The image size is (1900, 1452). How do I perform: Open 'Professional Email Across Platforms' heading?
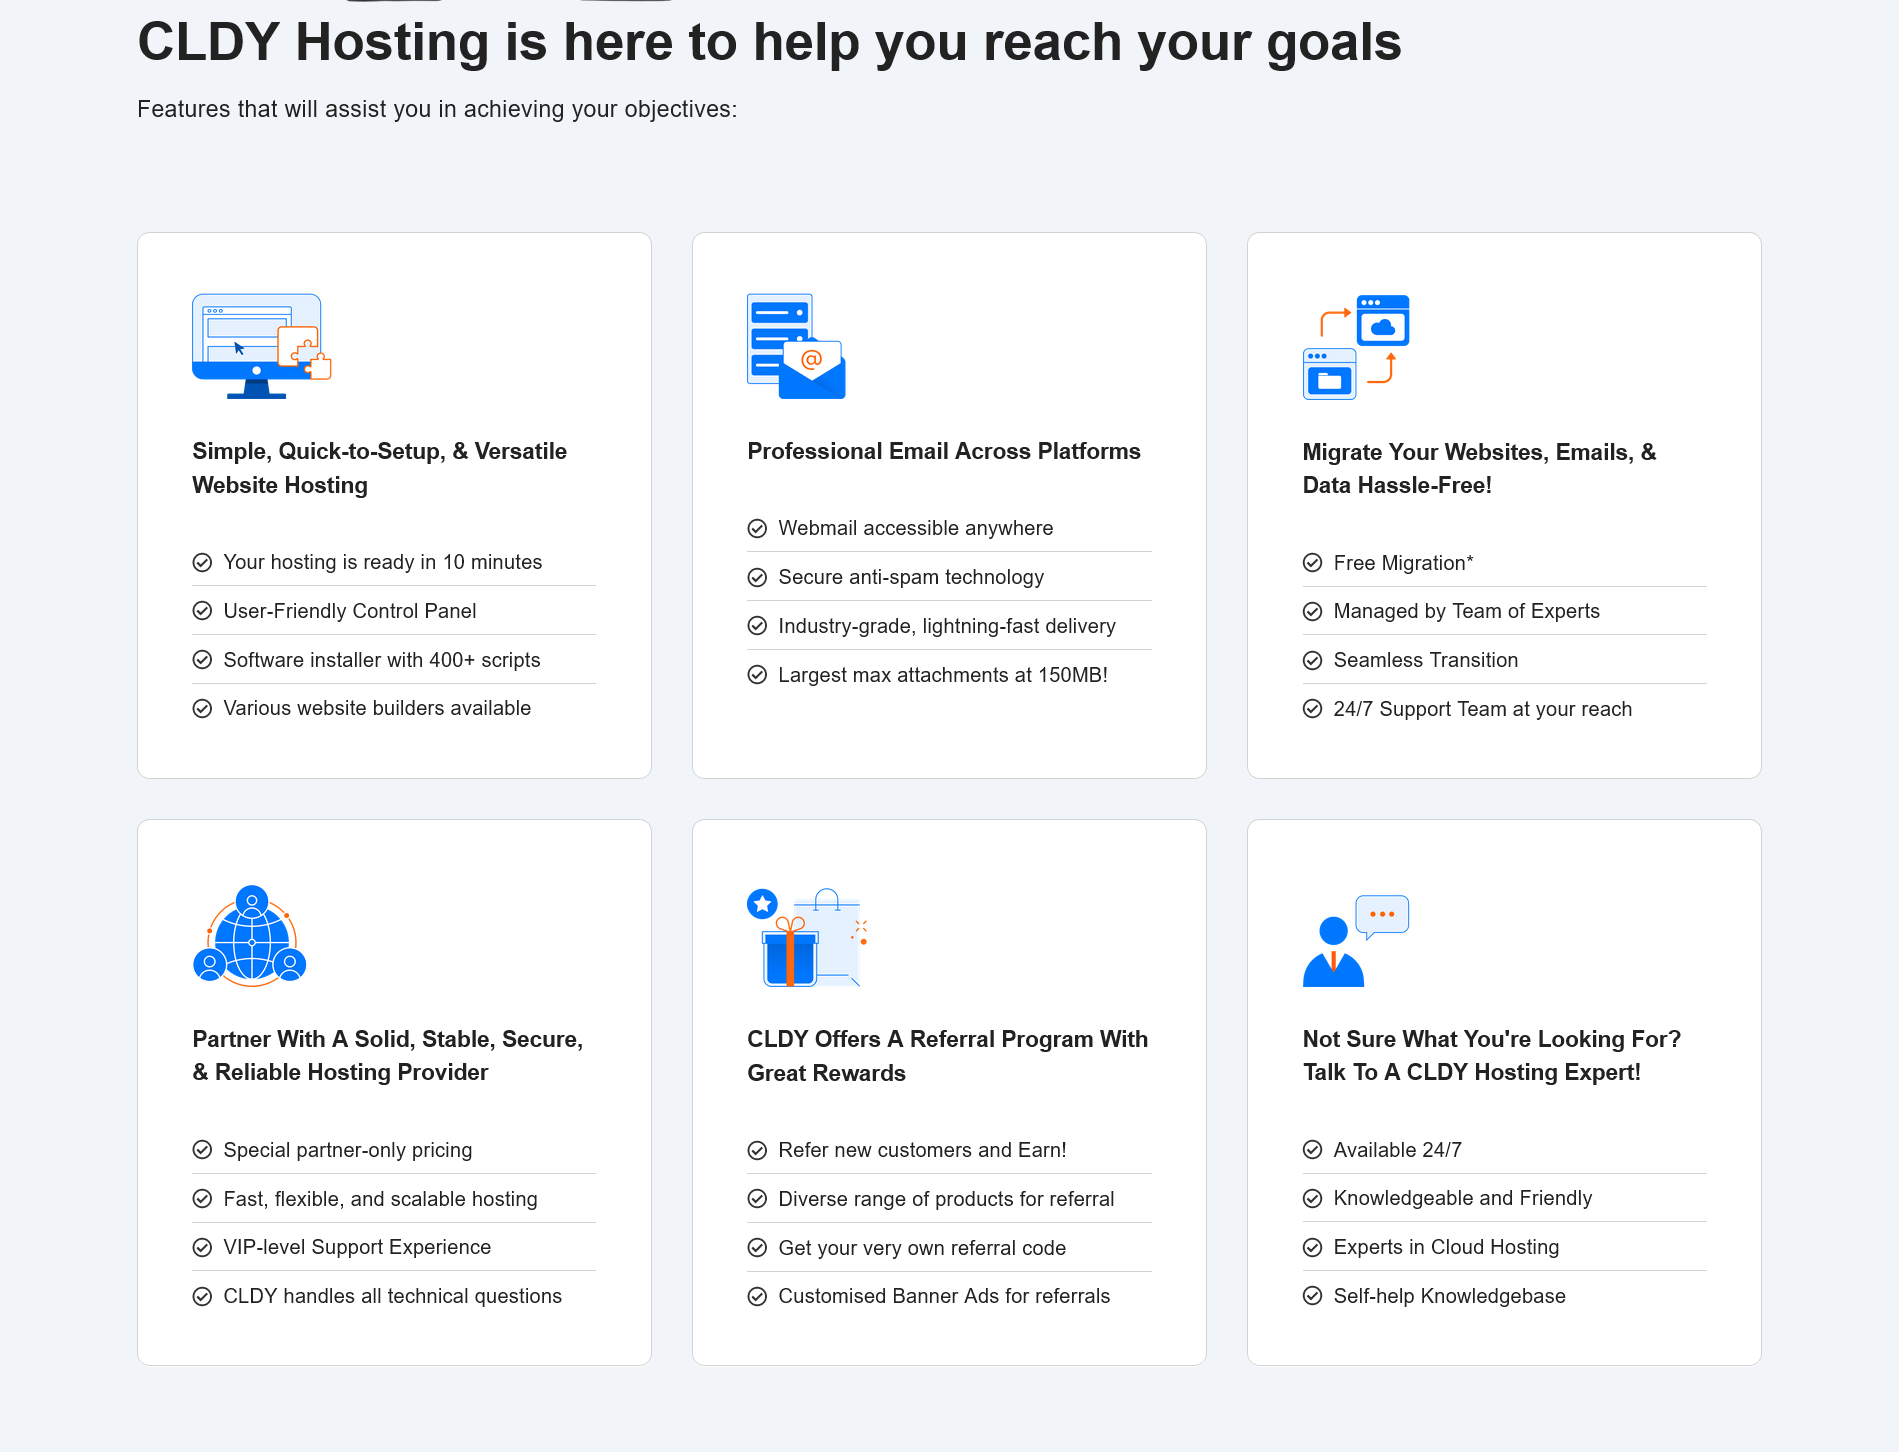943,451
